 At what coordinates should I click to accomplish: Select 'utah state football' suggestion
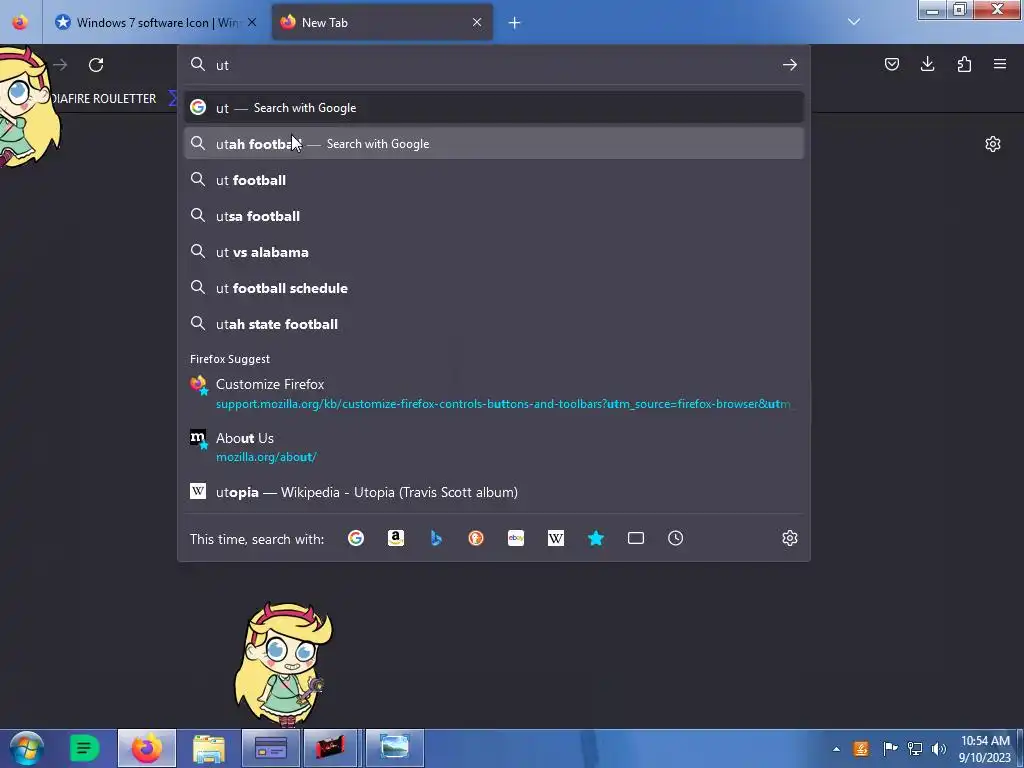[494, 323]
